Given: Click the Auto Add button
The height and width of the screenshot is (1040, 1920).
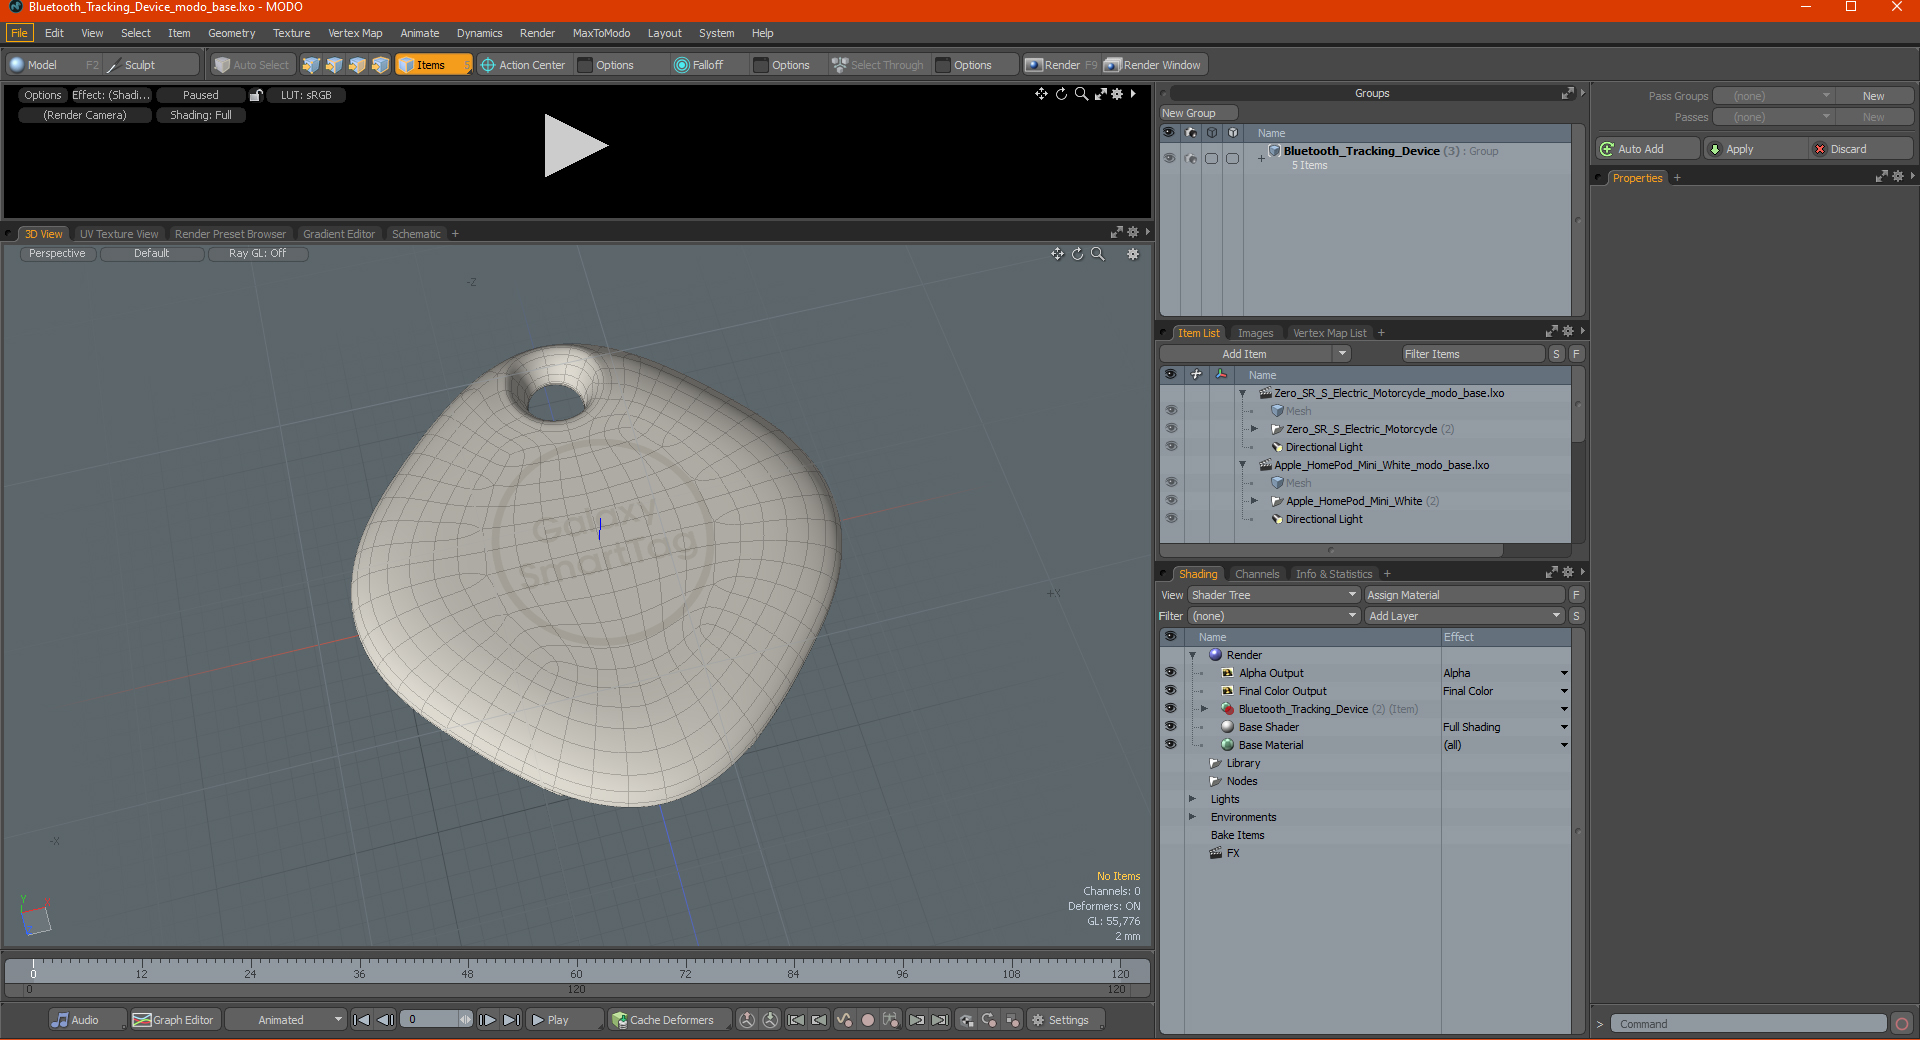Looking at the screenshot, I should click(x=1647, y=149).
